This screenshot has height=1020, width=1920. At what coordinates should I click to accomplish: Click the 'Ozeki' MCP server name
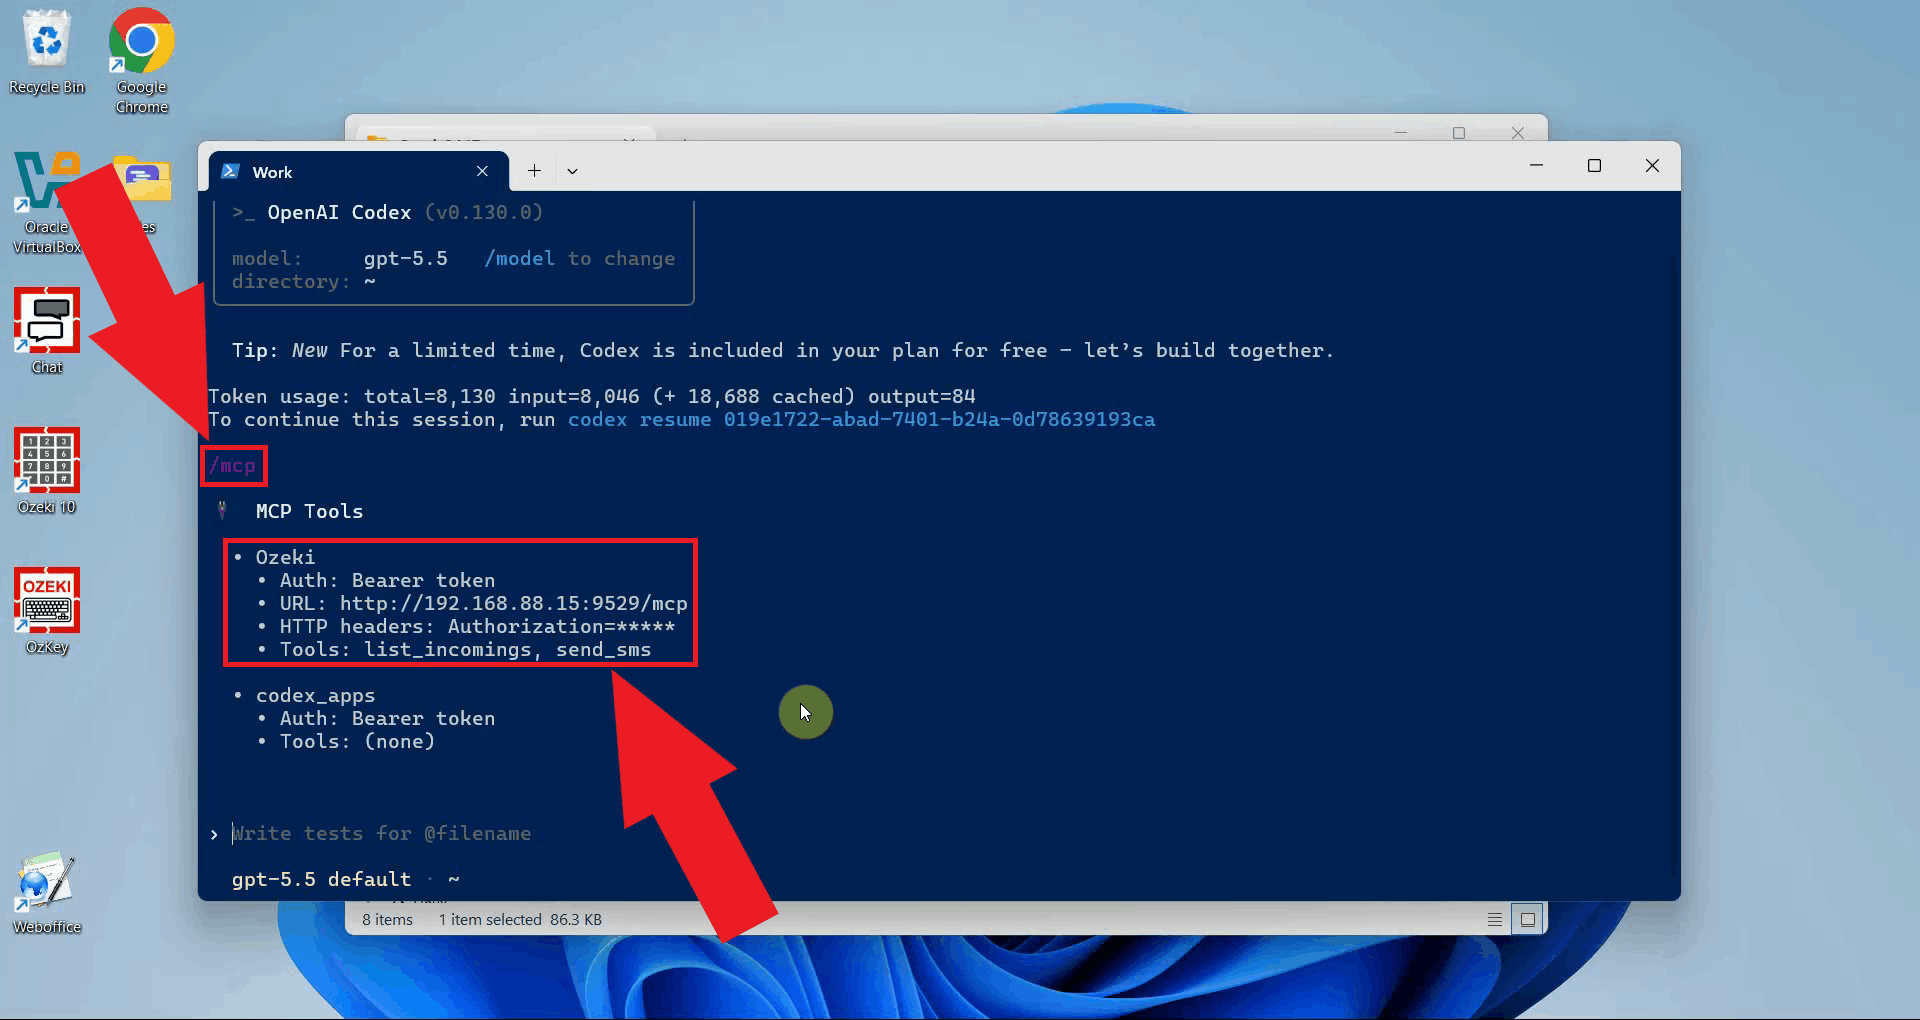pyautogui.click(x=285, y=557)
